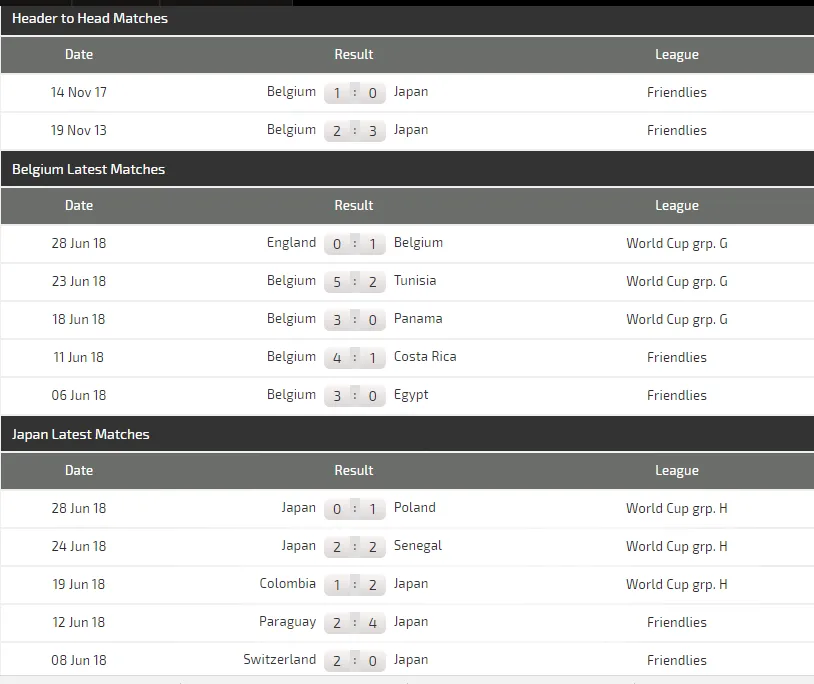Click the Paraguay 2 : 4 Japan score
Screen dimensions: 814x684
[x=354, y=623]
